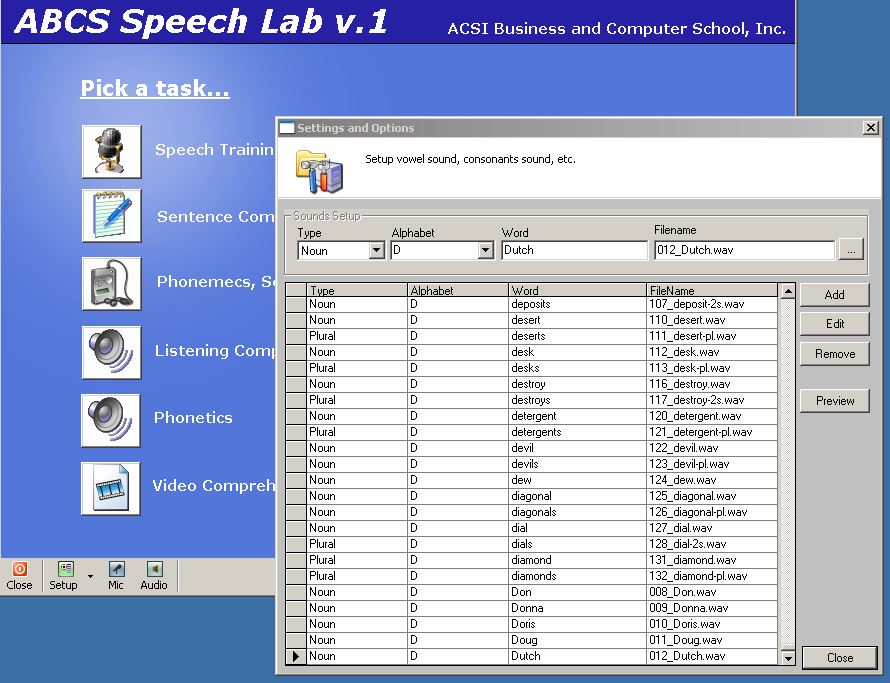Screen dimensions: 890x683
Task: Select the file cell '132_diamond-pl.wav'
Action: click(712, 576)
